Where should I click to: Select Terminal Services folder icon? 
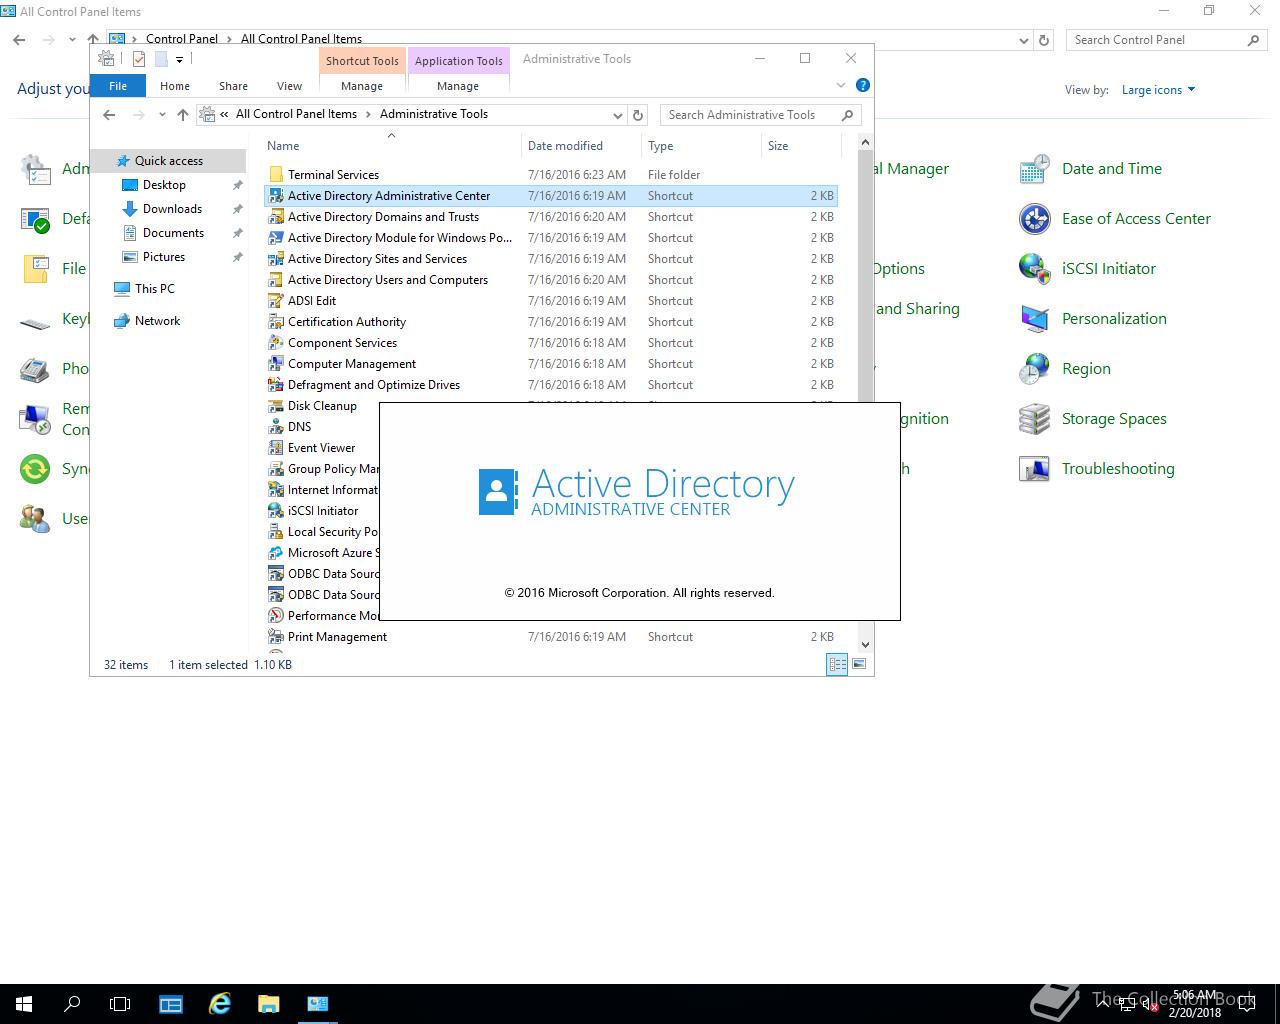coord(276,175)
